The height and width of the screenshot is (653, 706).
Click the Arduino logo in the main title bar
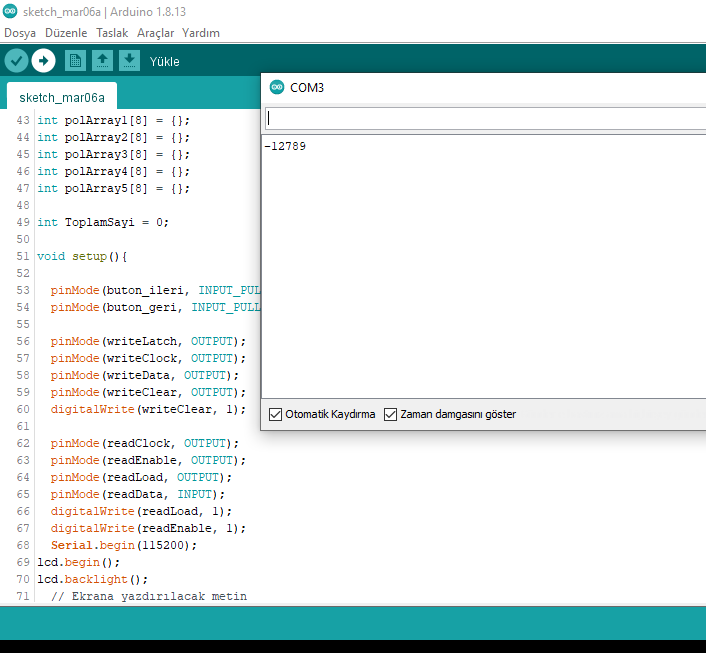tap(10, 11)
